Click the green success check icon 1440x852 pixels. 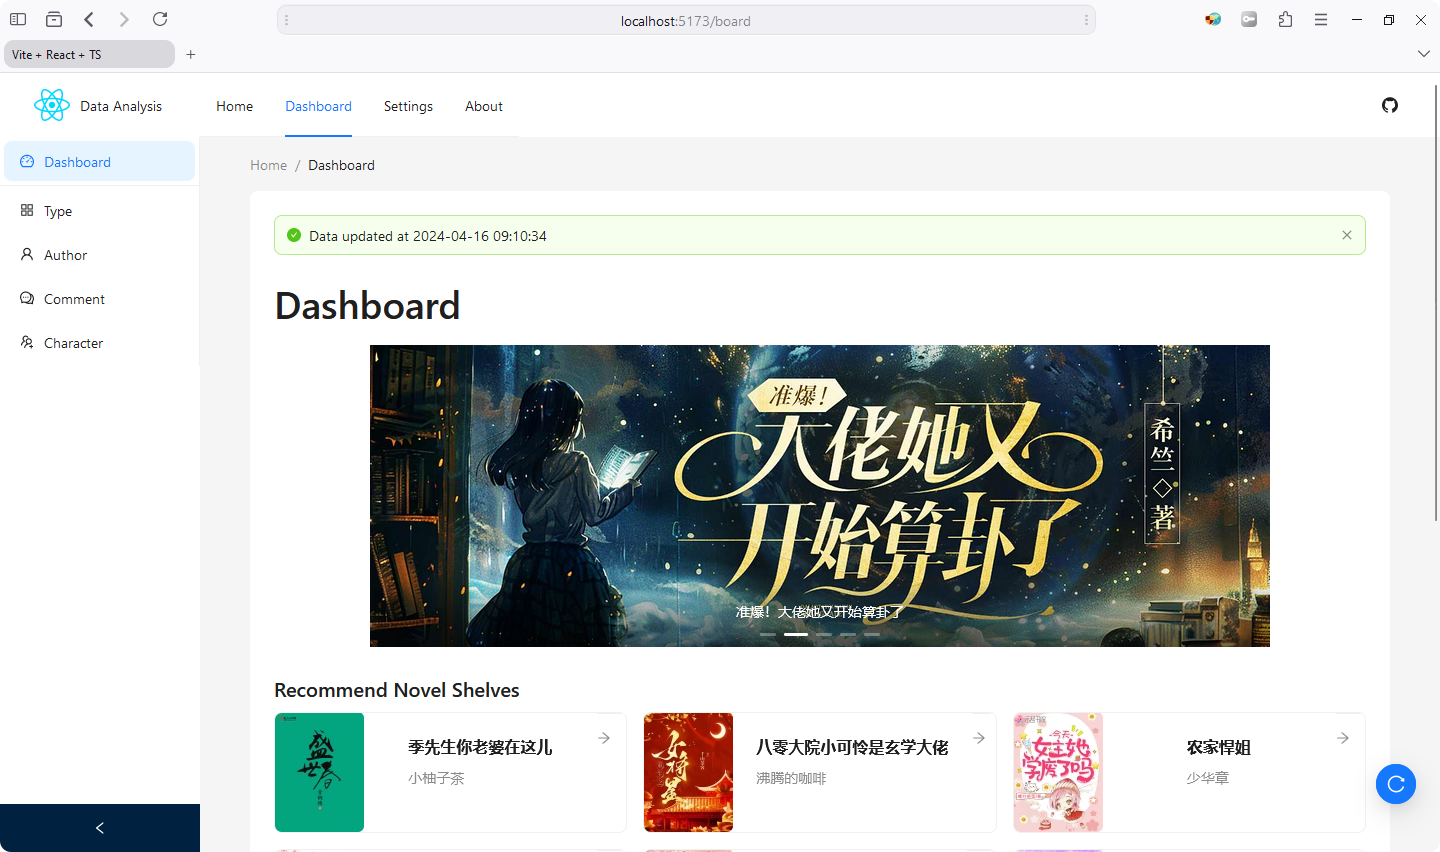point(294,235)
